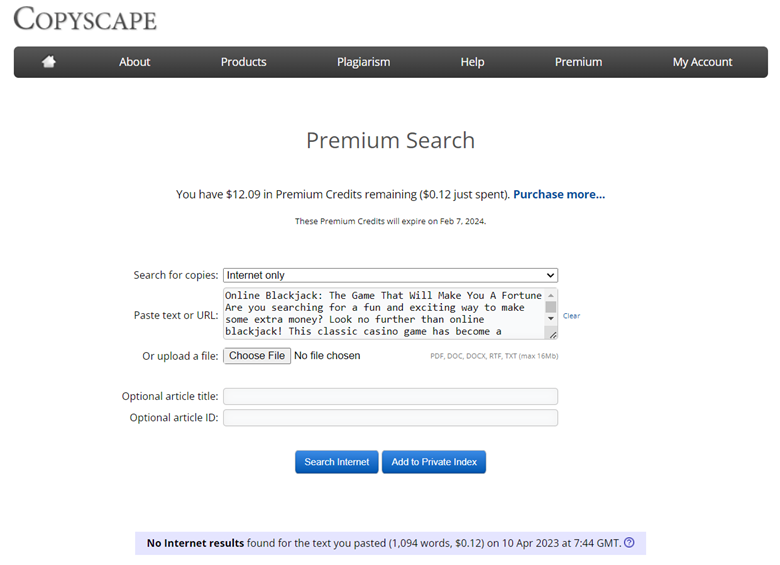This screenshot has width=780, height=565.
Task: Click the Purchase more link
Action: [559, 194]
